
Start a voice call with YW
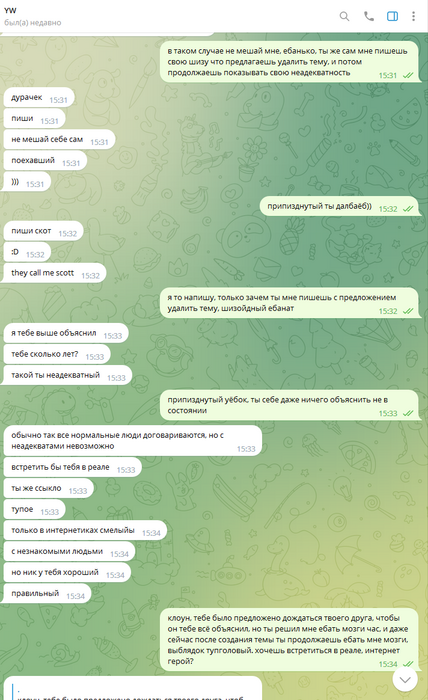pyautogui.click(x=369, y=17)
